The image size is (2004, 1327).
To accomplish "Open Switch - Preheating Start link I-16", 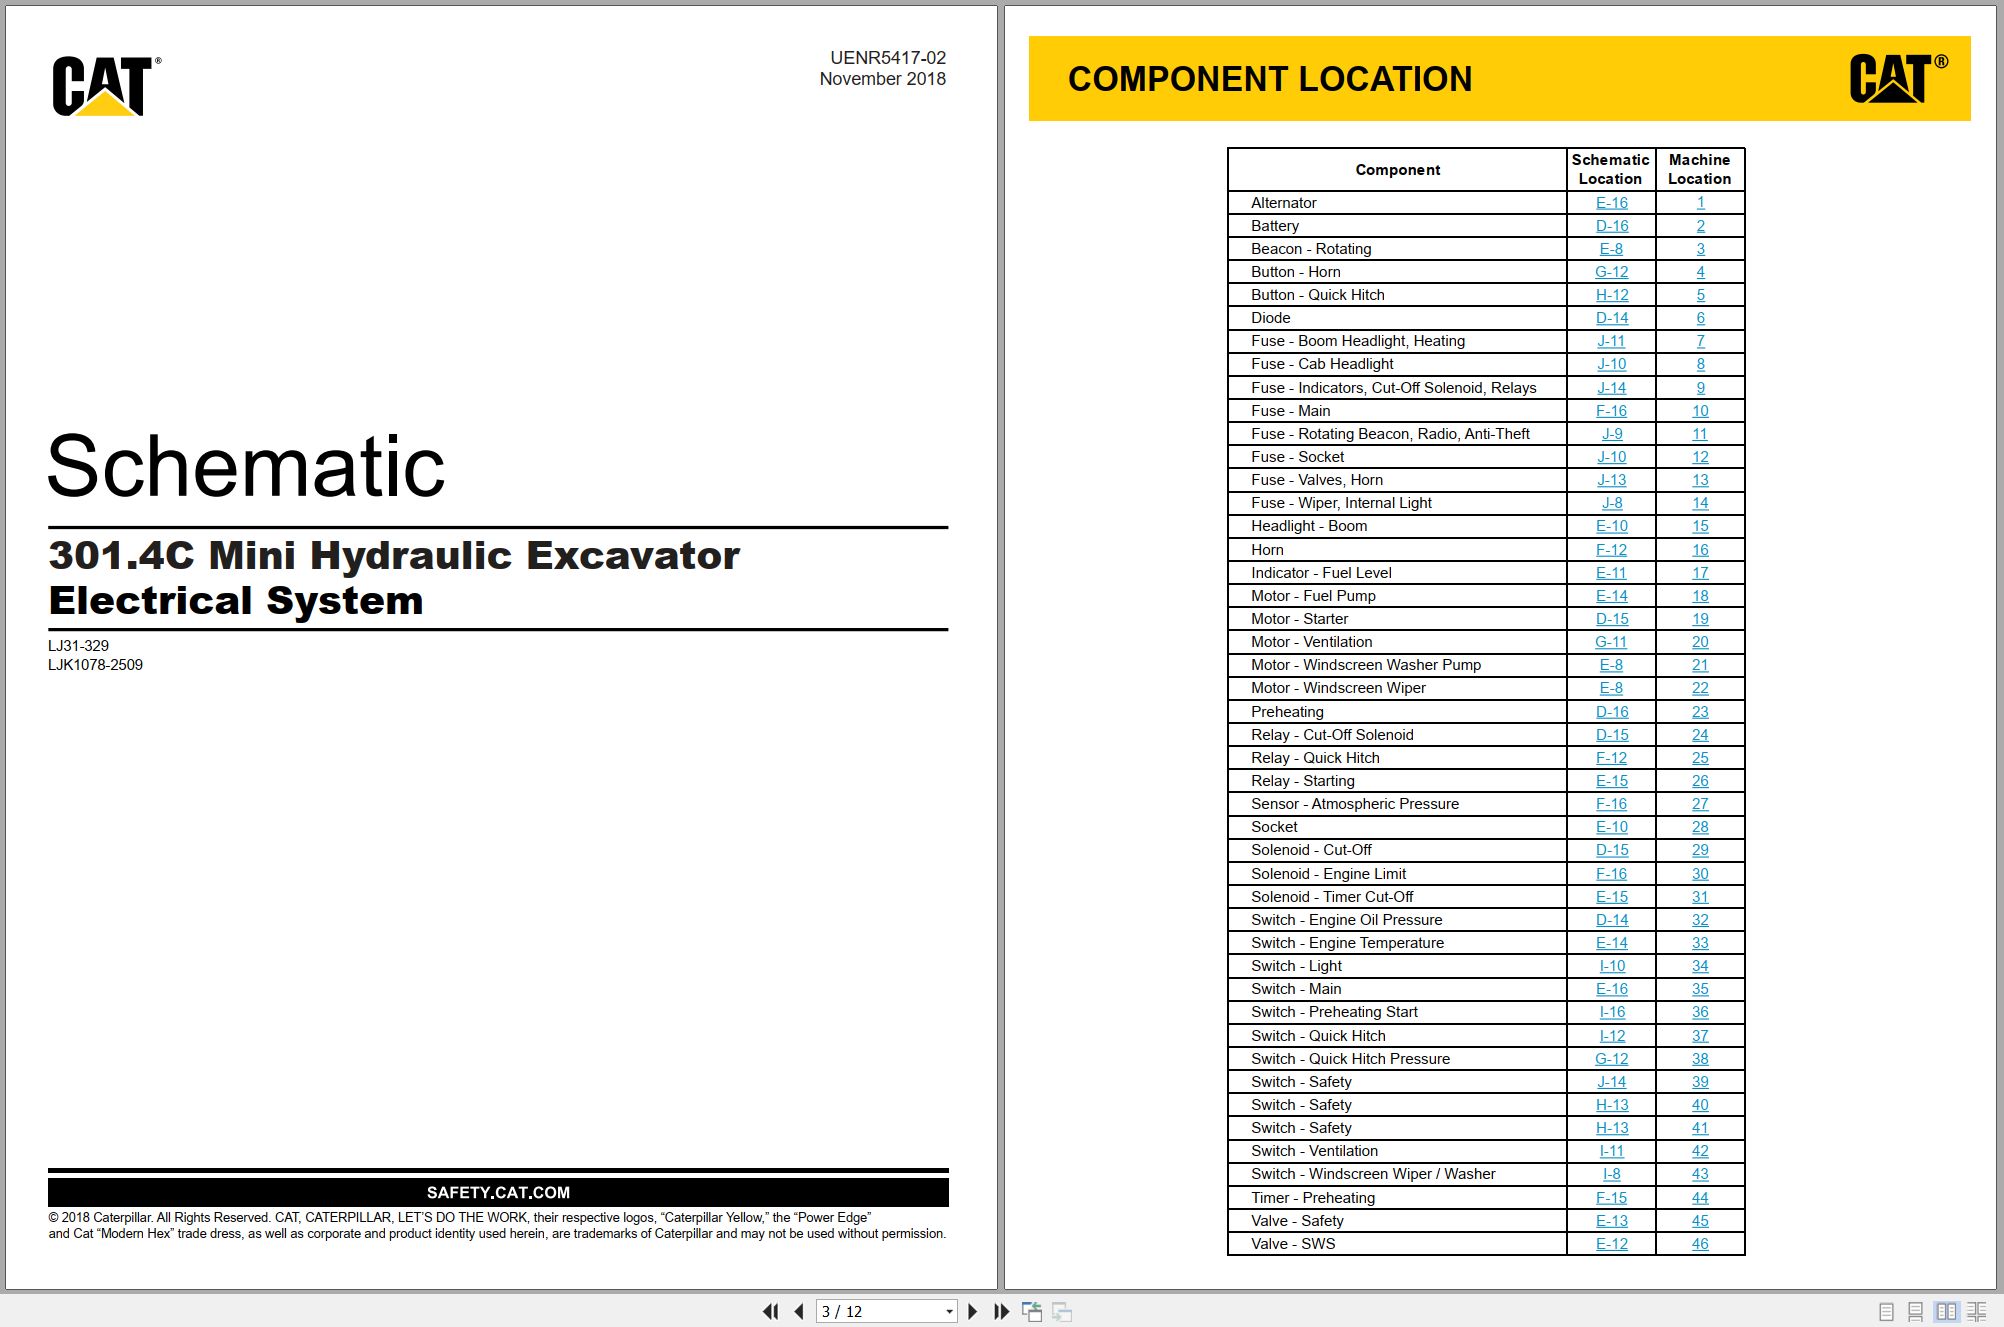I will [x=1611, y=1012].
